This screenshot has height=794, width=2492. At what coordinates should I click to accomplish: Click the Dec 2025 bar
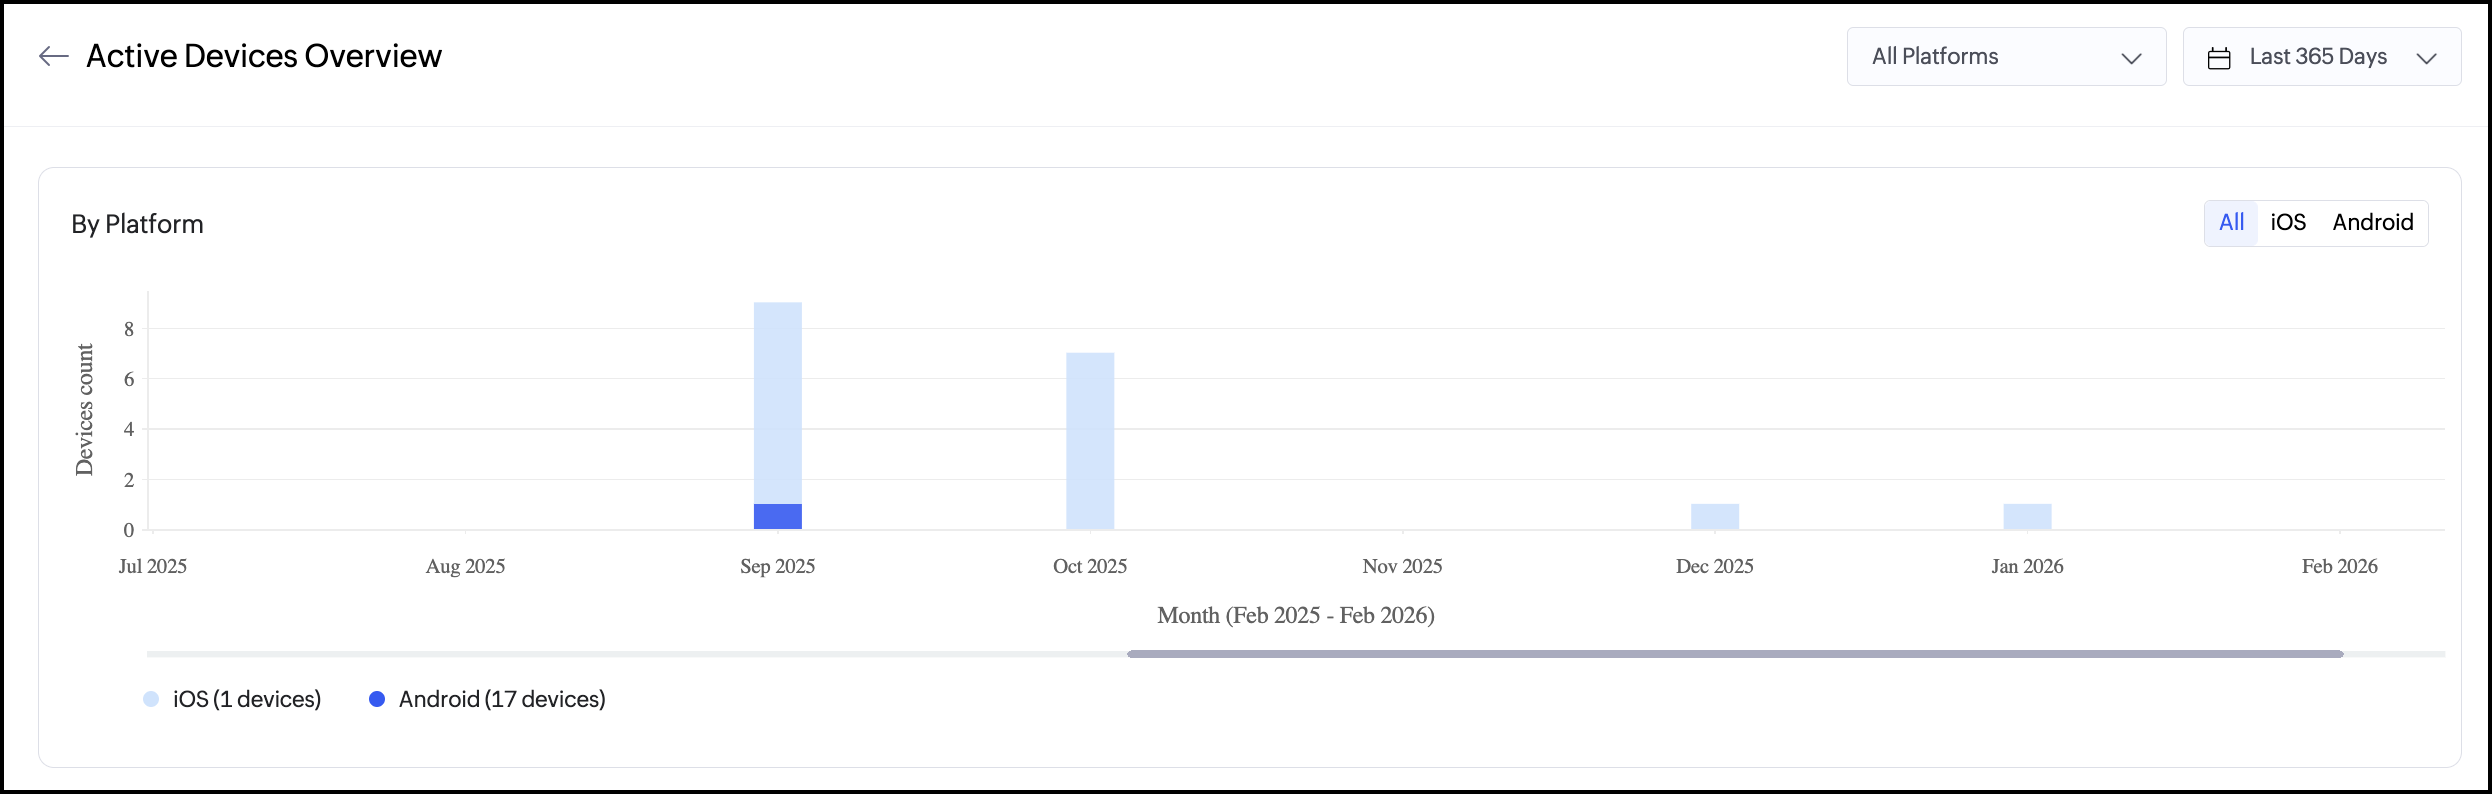(1715, 517)
